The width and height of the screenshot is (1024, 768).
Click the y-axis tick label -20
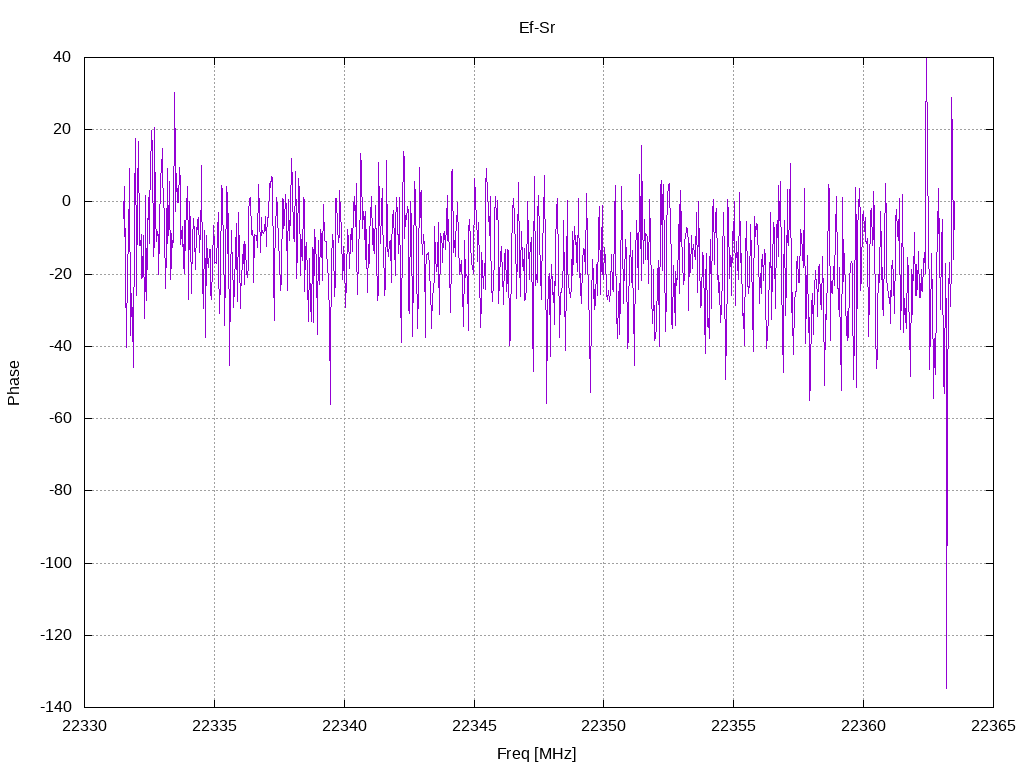click(60, 274)
